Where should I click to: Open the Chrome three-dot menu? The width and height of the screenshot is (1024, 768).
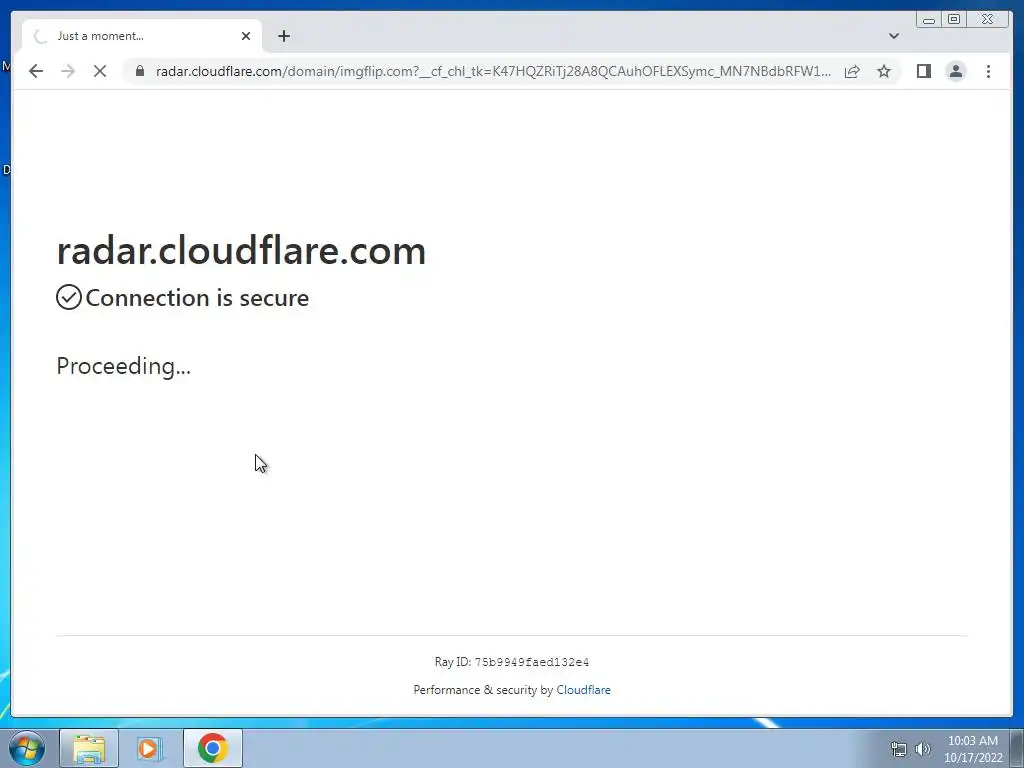coord(988,71)
